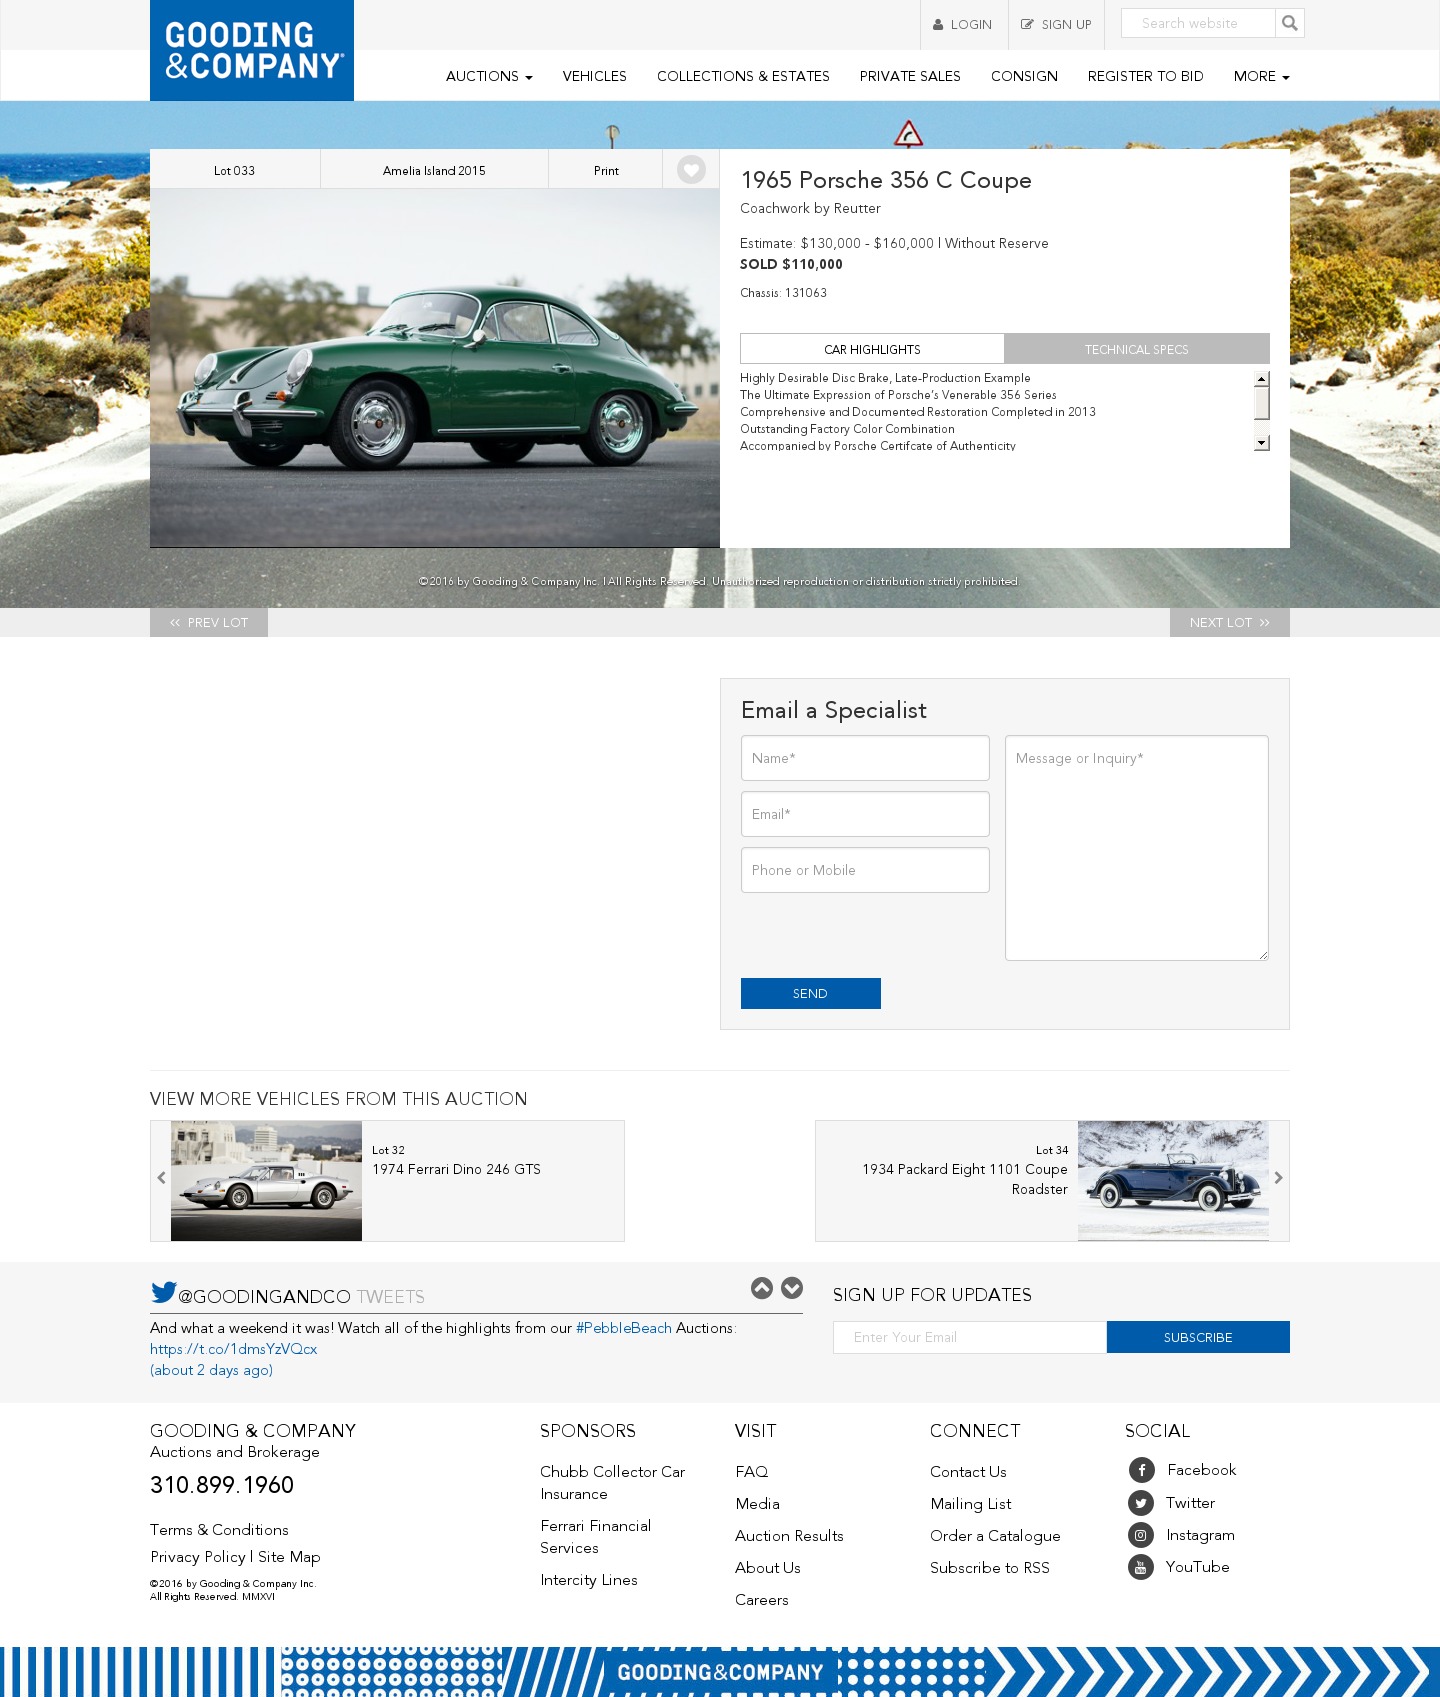1440x1697 pixels.
Task: Open the Consign page
Action: [x=1024, y=76]
